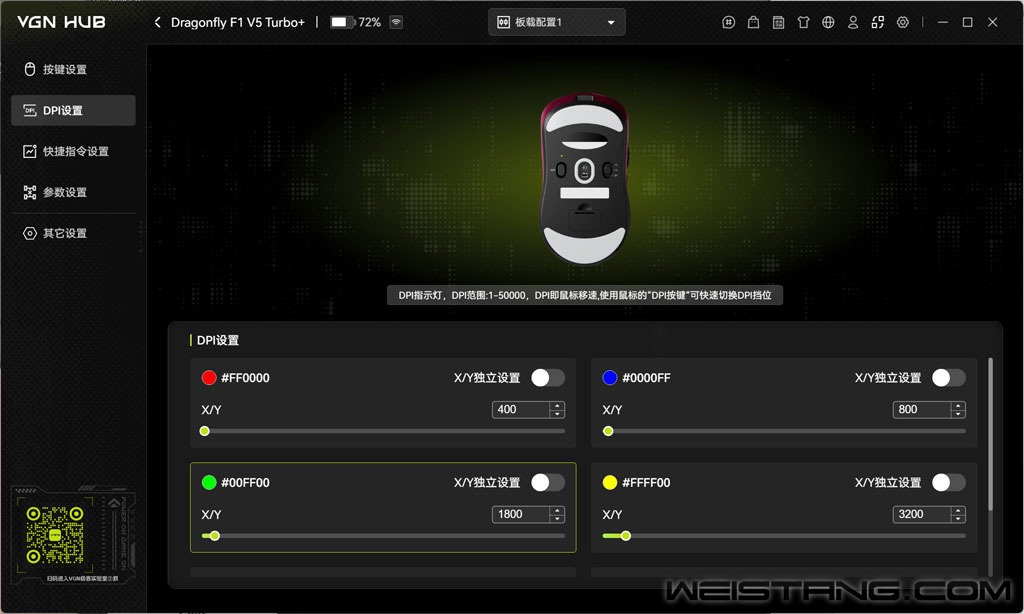This screenshot has height=614, width=1024.
Task: Open the 按键设置 menu
Action: coord(73,69)
